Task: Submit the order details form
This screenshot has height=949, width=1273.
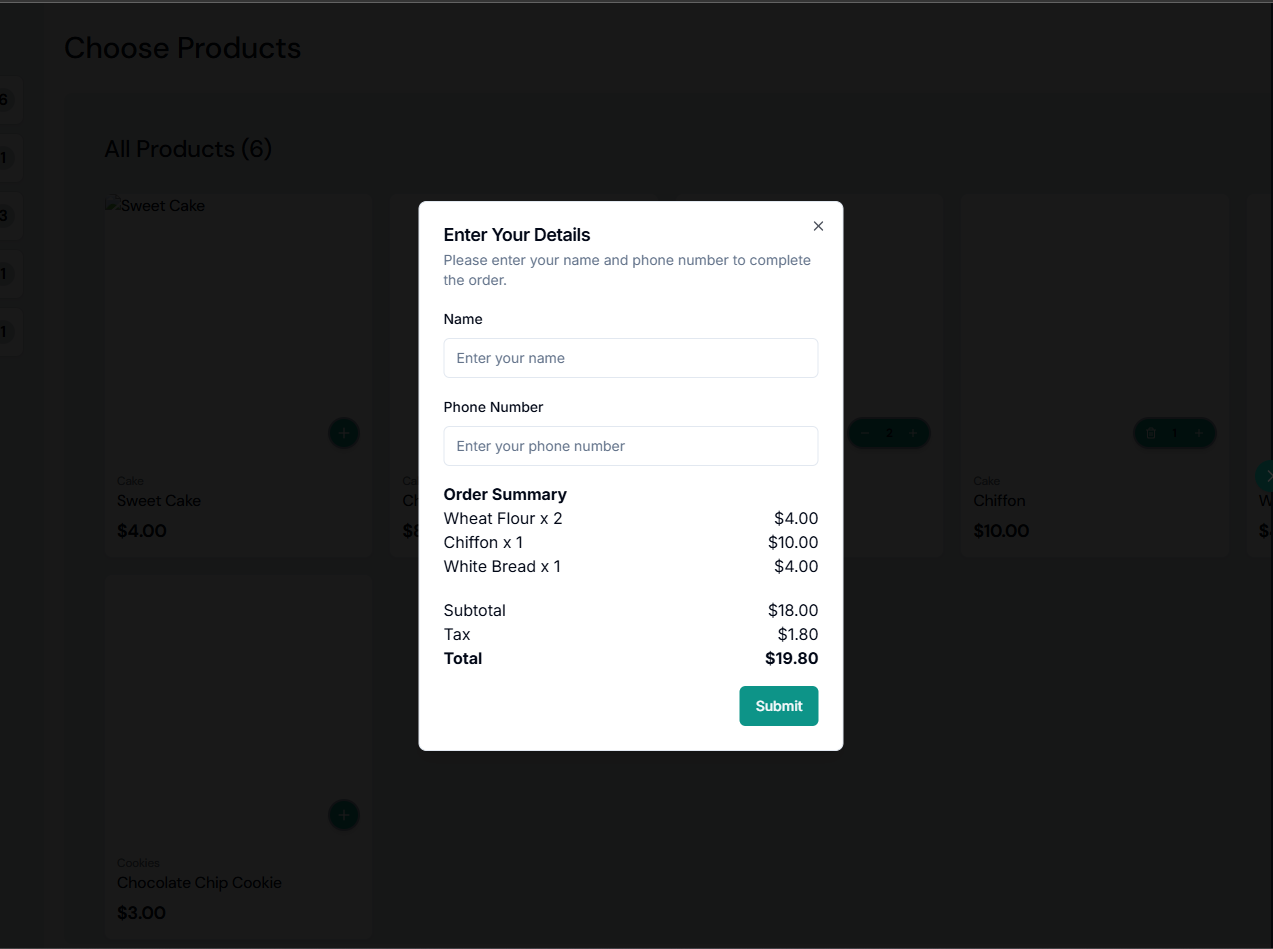Action: tap(779, 706)
